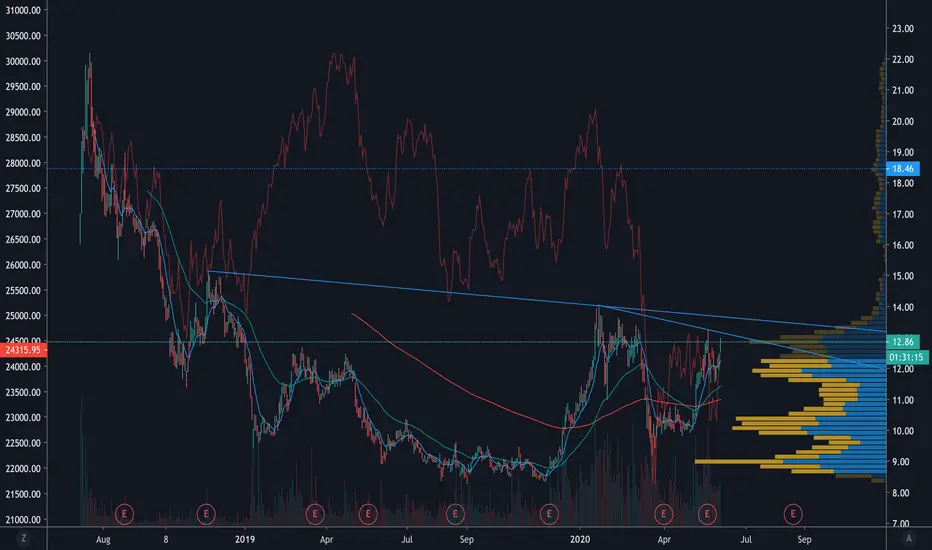This screenshot has width=932, height=550.
Task: Click the 23.00 right axis label
Action: (x=902, y=29)
